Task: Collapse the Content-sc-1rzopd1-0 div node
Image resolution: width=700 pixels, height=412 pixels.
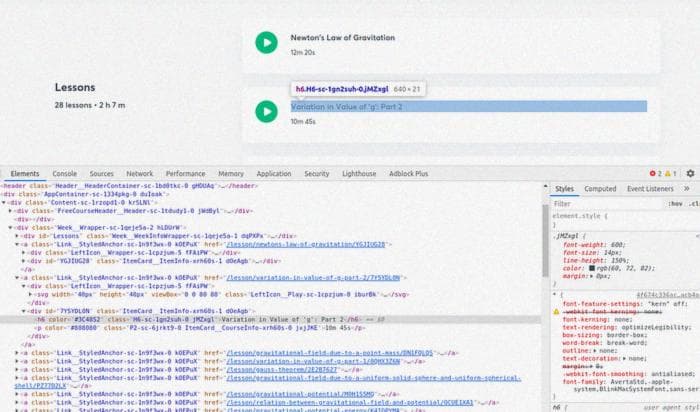Action: tap(4, 203)
